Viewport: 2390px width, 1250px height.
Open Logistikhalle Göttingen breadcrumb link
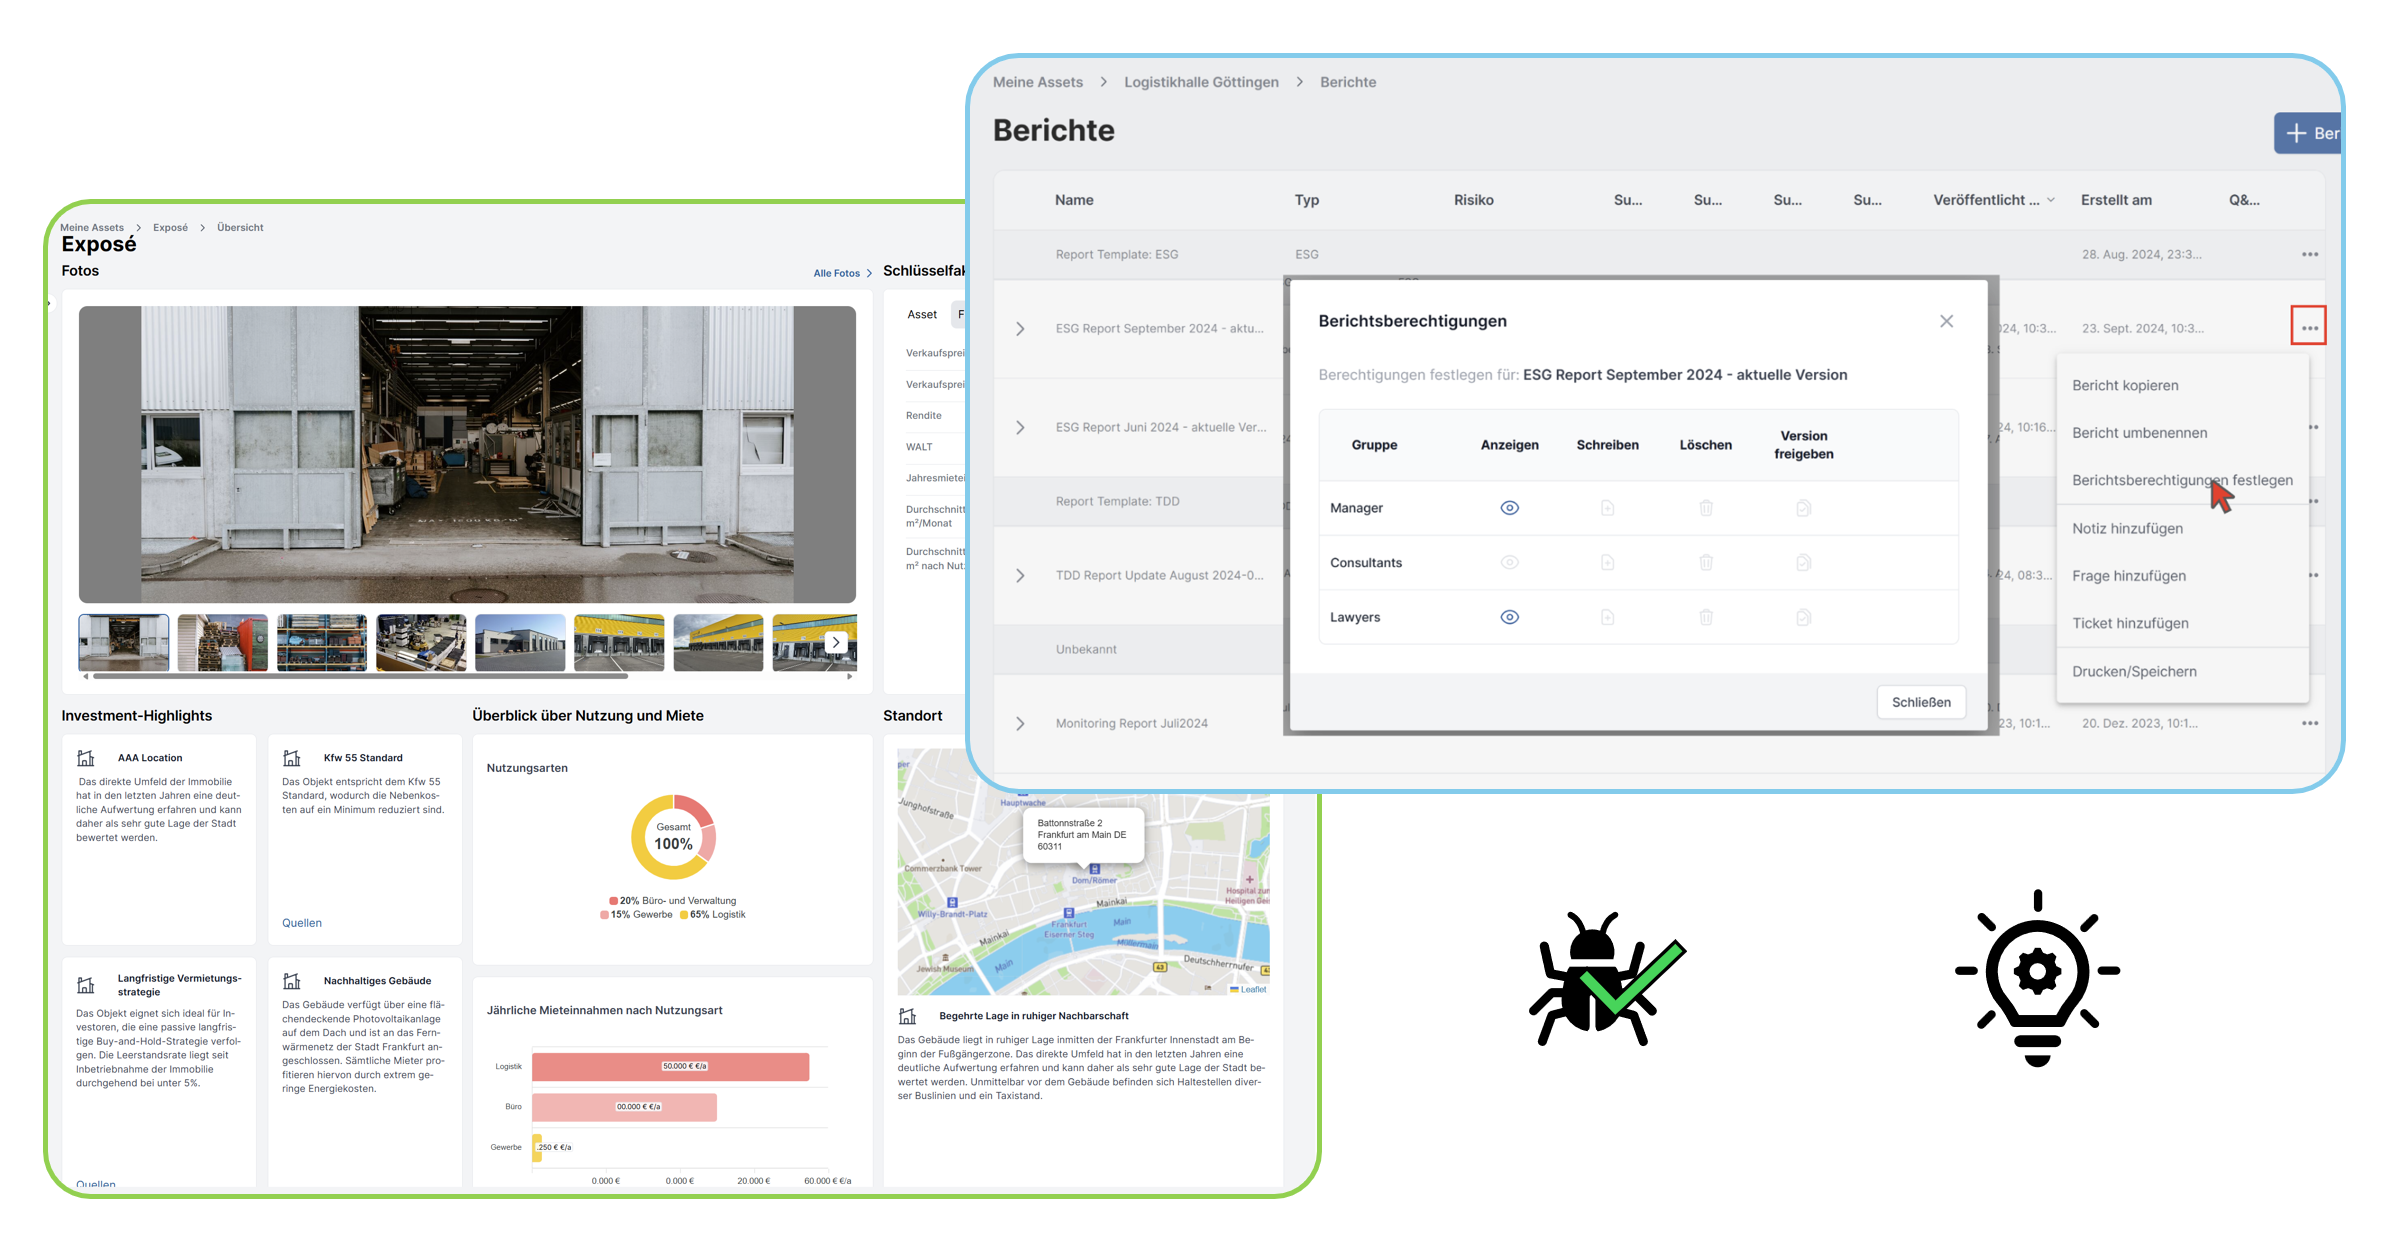pyautogui.click(x=1201, y=82)
